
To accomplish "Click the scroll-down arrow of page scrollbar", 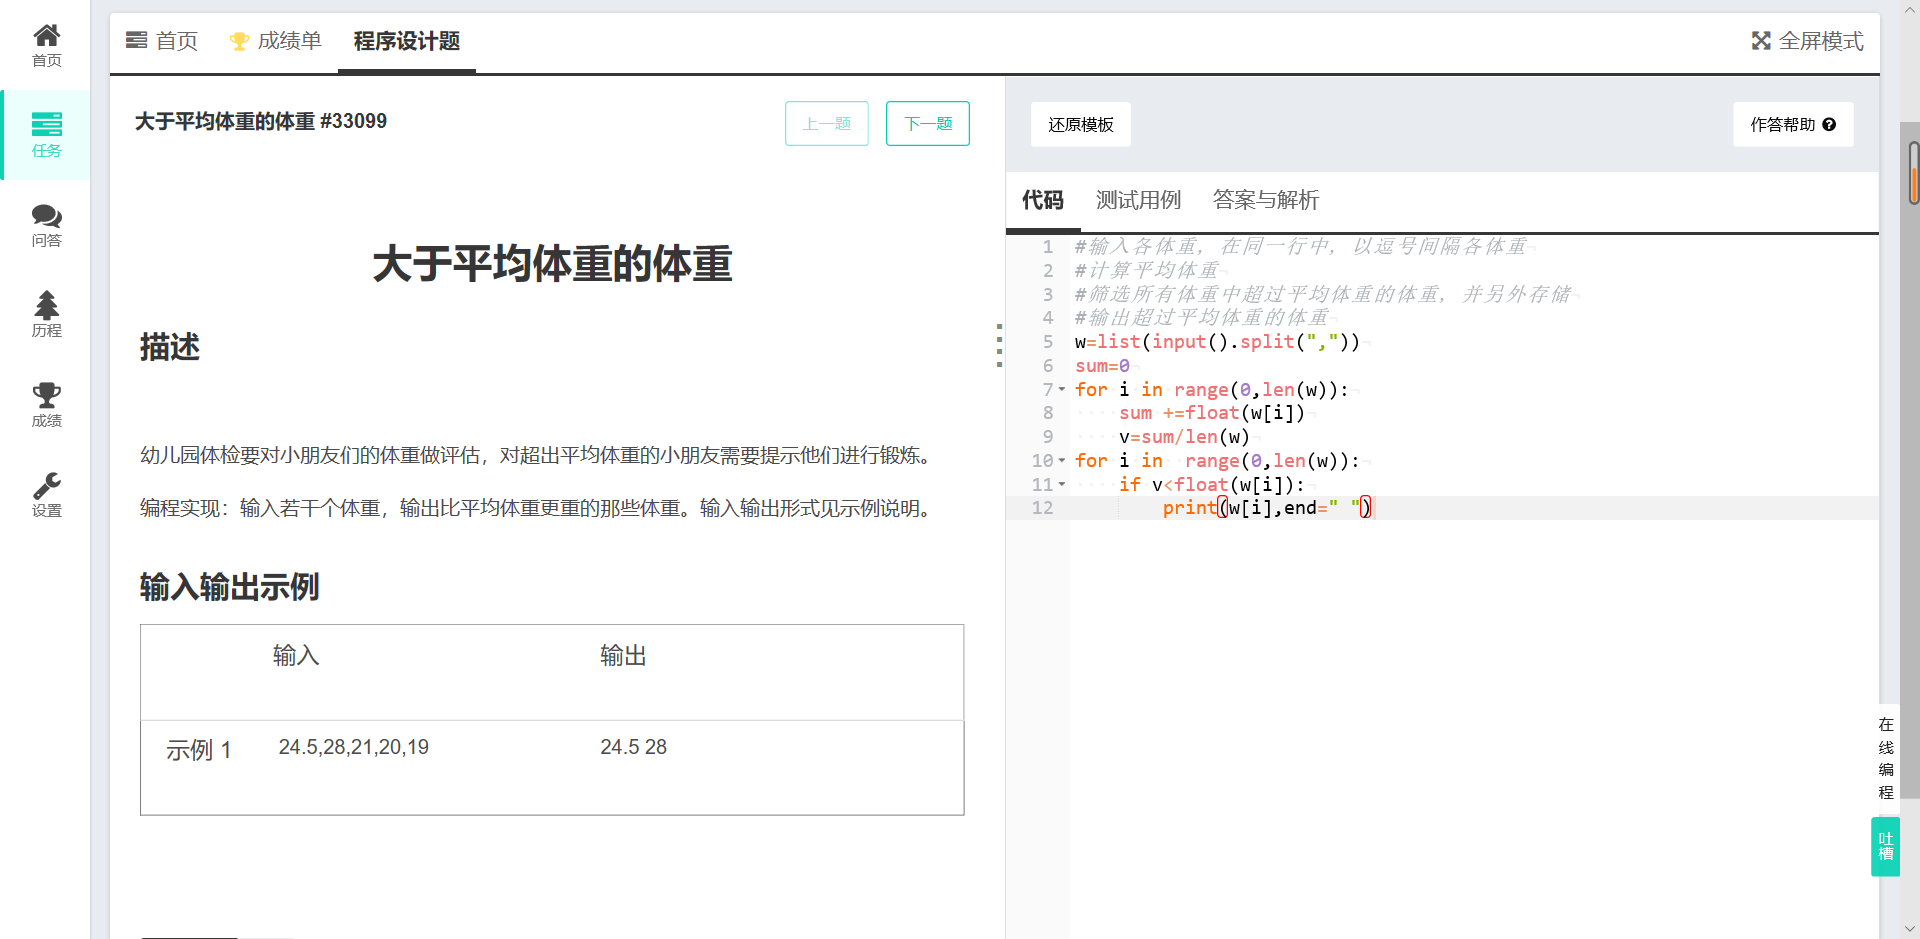I will [x=1912, y=929].
